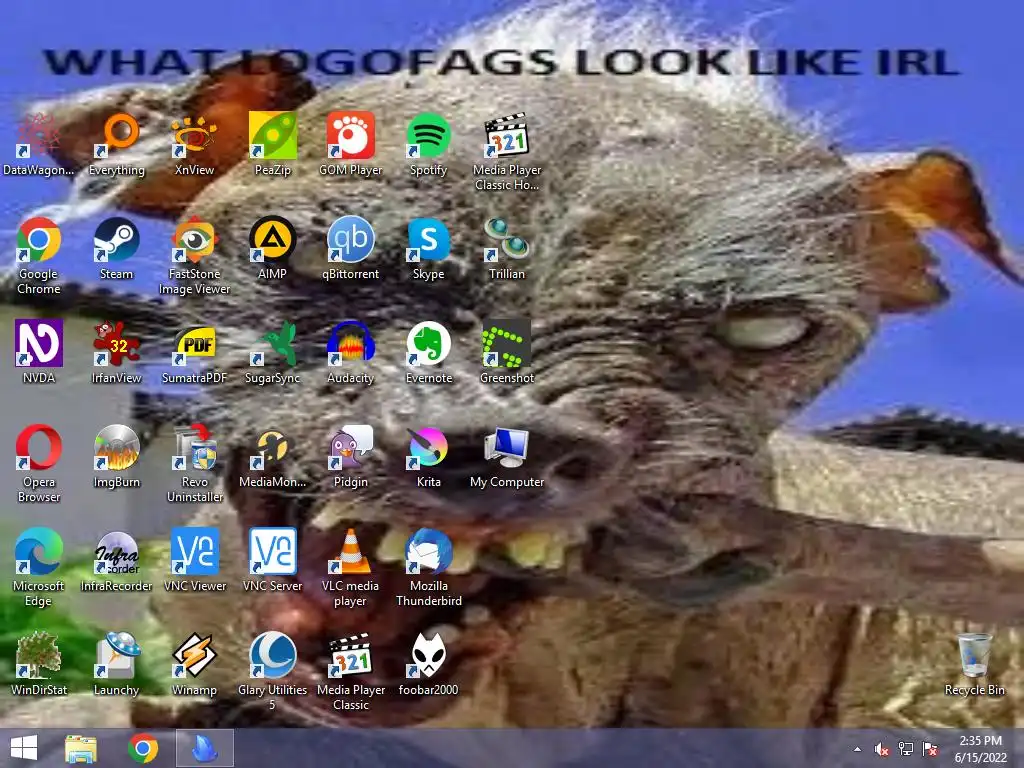Launch Audacity shortcut
Screen dimensions: 1024x768
351,353
